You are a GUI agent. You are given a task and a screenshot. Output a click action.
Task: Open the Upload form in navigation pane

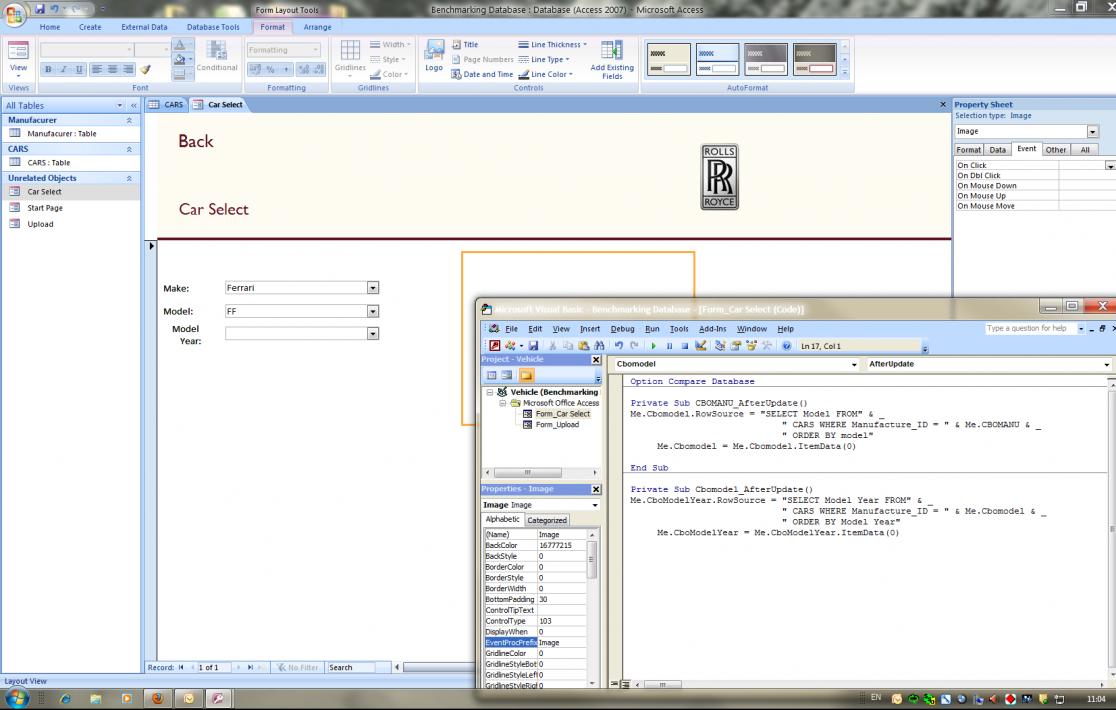41,224
